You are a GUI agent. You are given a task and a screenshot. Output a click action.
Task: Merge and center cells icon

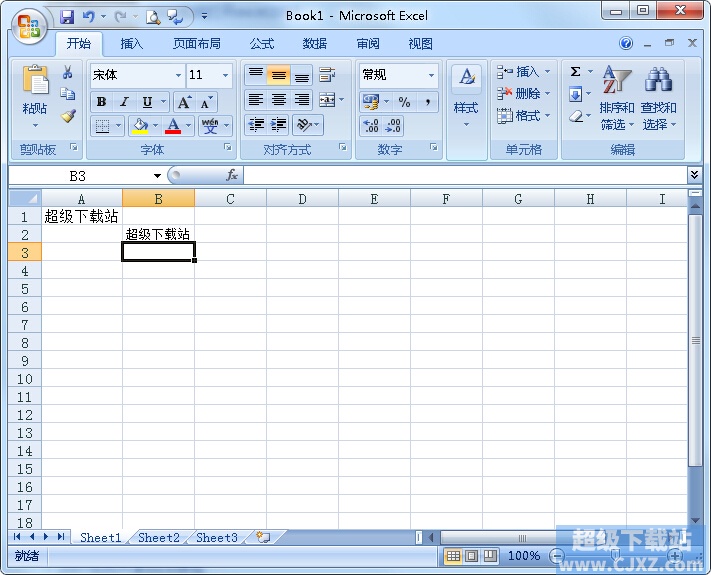[x=327, y=100]
